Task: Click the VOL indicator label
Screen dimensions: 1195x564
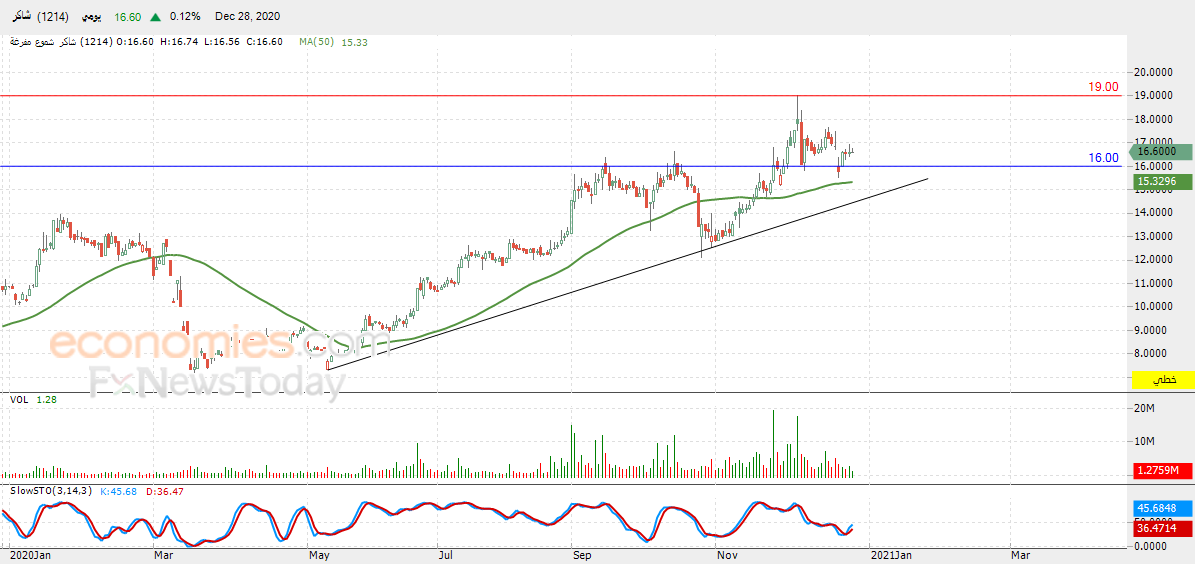Action: pos(18,399)
